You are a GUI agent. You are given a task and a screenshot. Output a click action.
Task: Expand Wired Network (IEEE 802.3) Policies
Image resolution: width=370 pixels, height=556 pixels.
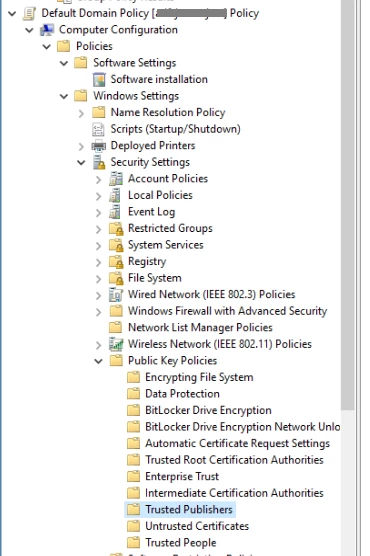(x=99, y=295)
